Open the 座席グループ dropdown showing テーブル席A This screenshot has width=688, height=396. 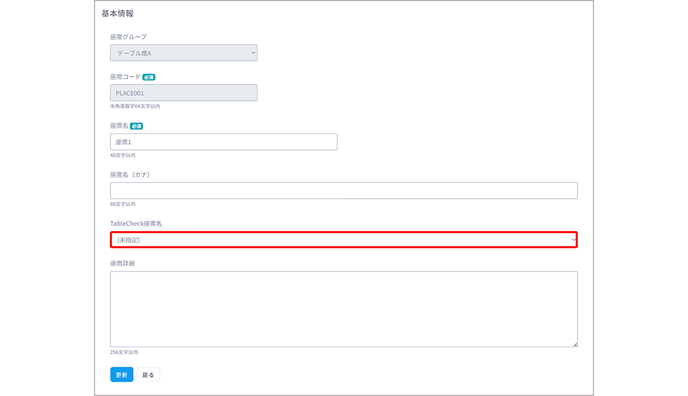coord(183,53)
